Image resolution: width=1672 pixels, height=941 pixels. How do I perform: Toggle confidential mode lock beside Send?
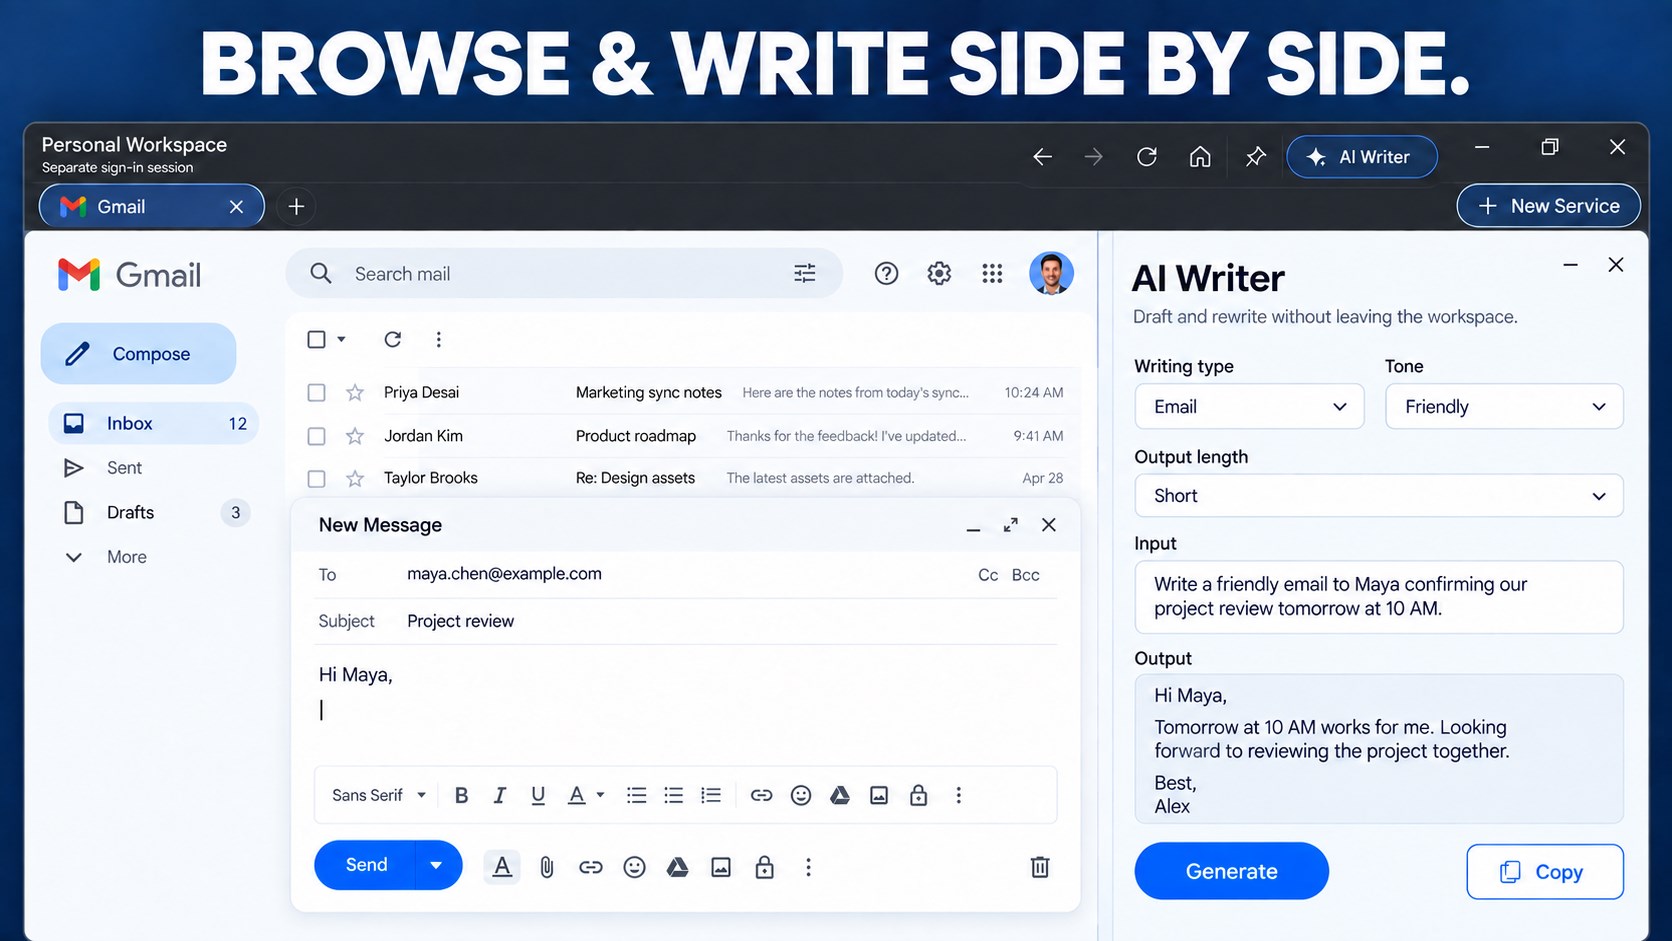pyautogui.click(x=765, y=867)
